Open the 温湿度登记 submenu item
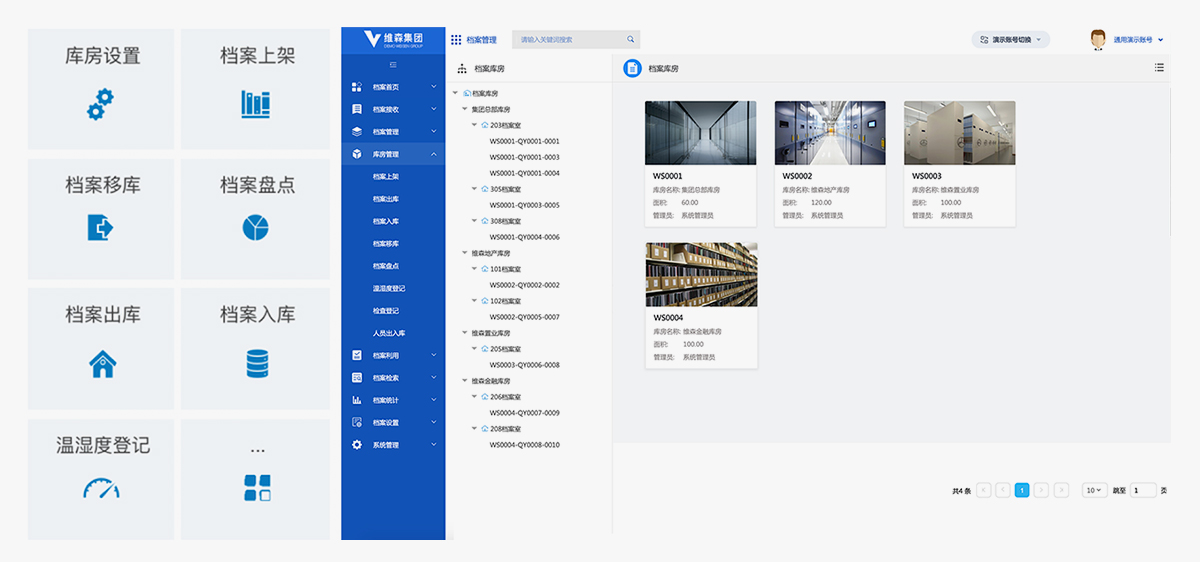 [389, 288]
